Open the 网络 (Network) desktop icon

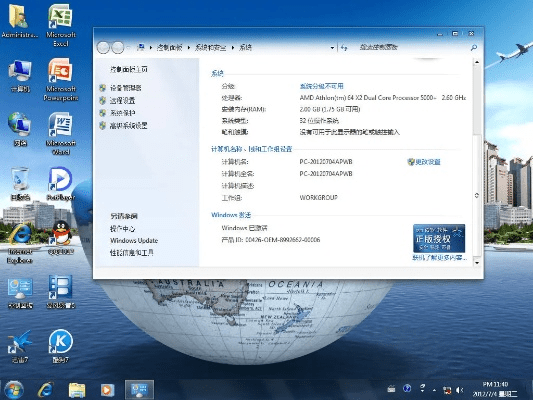(20, 129)
